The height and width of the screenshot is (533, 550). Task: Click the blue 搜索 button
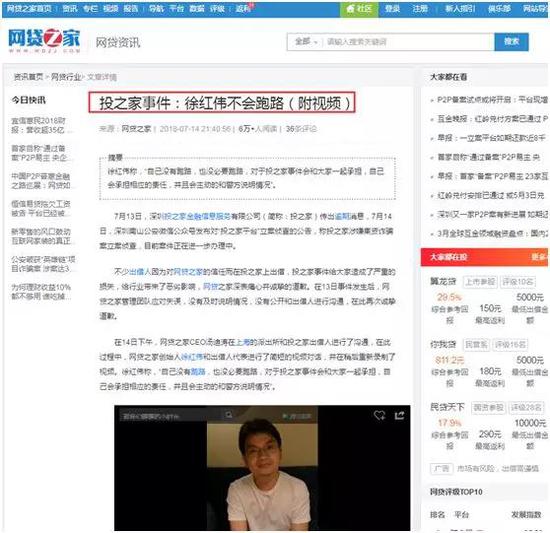pos(511,42)
